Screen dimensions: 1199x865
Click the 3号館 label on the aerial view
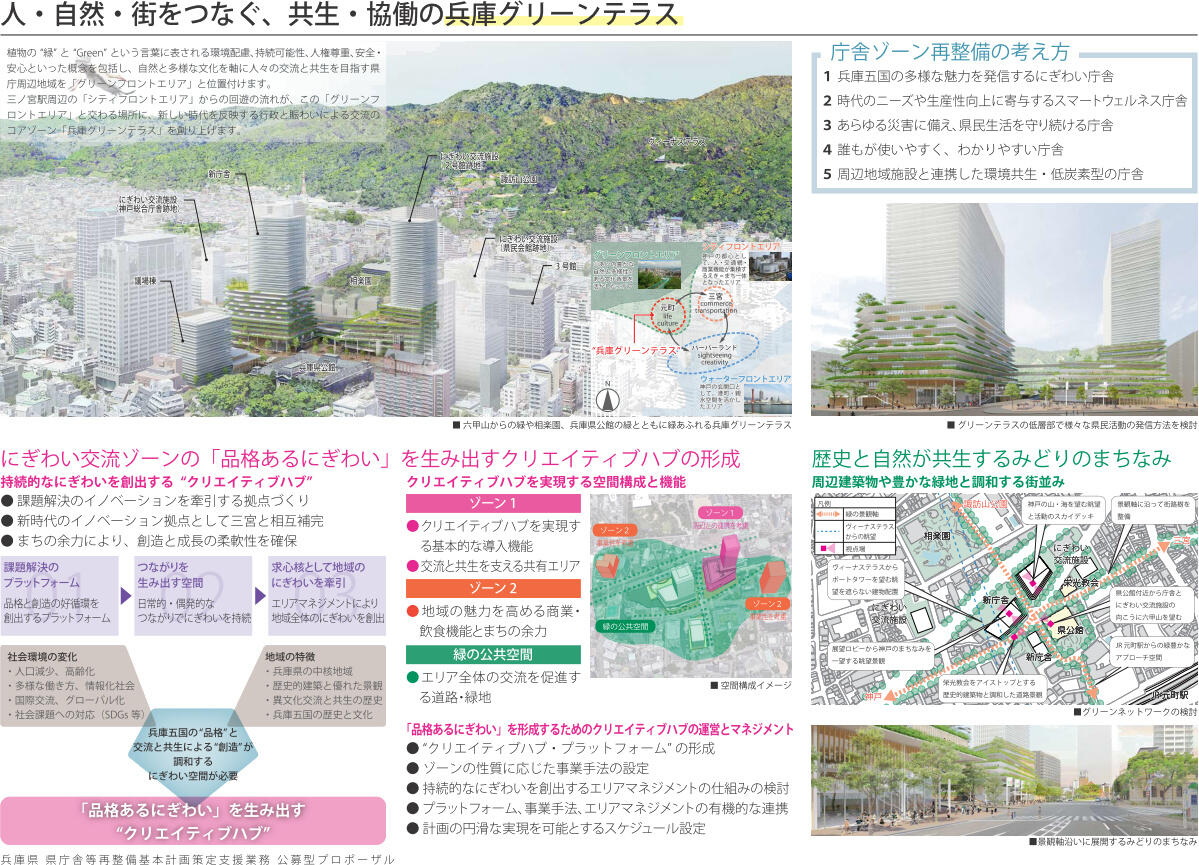tap(567, 266)
